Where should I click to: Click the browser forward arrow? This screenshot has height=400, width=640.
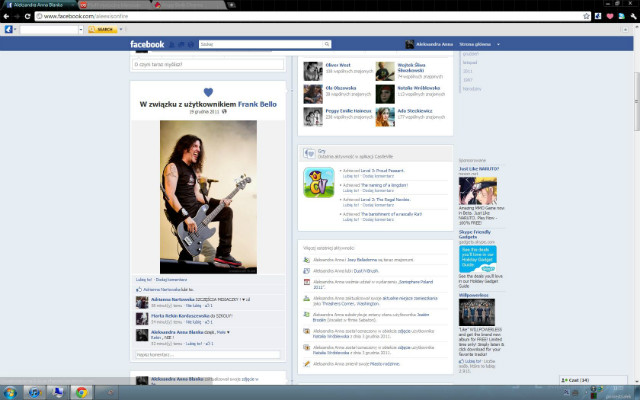point(17,16)
